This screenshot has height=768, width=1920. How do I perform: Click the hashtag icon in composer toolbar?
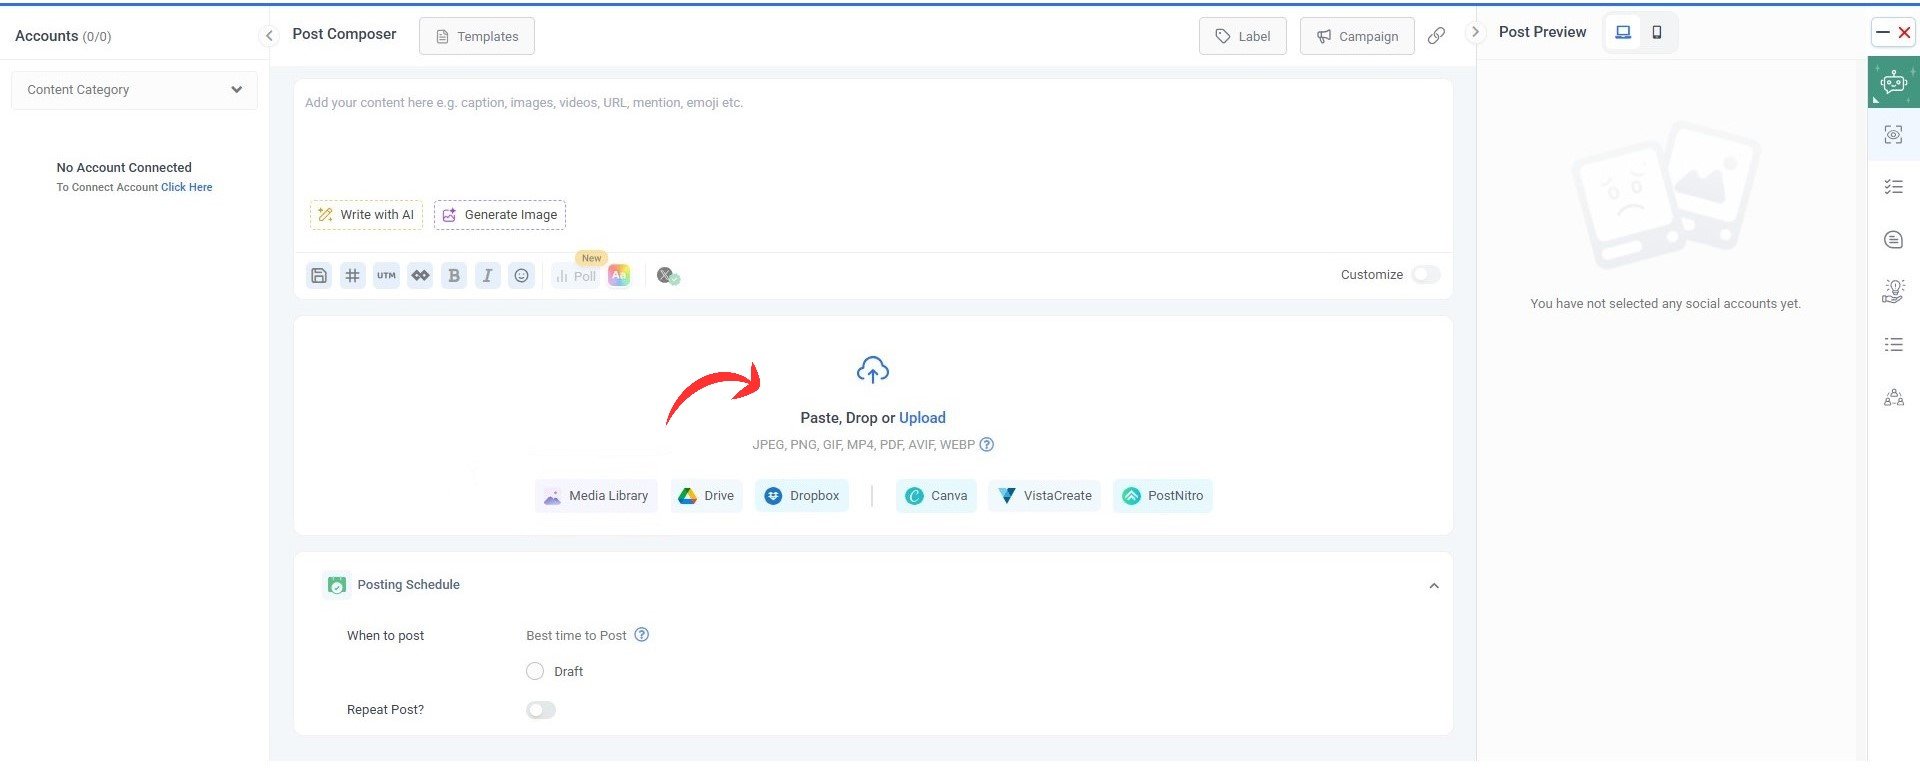pyautogui.click(x=352, y=276)
